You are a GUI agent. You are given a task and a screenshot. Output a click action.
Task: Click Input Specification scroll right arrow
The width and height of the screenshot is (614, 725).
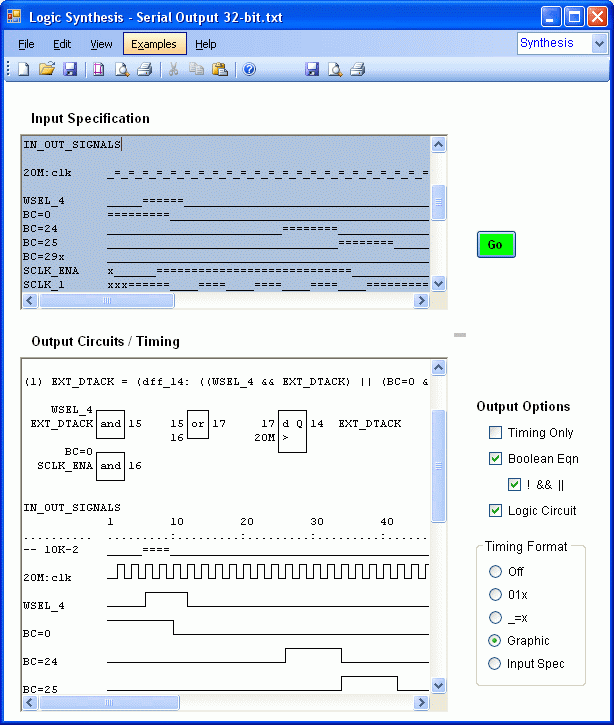pyautogui.click(x=421, y=301)
